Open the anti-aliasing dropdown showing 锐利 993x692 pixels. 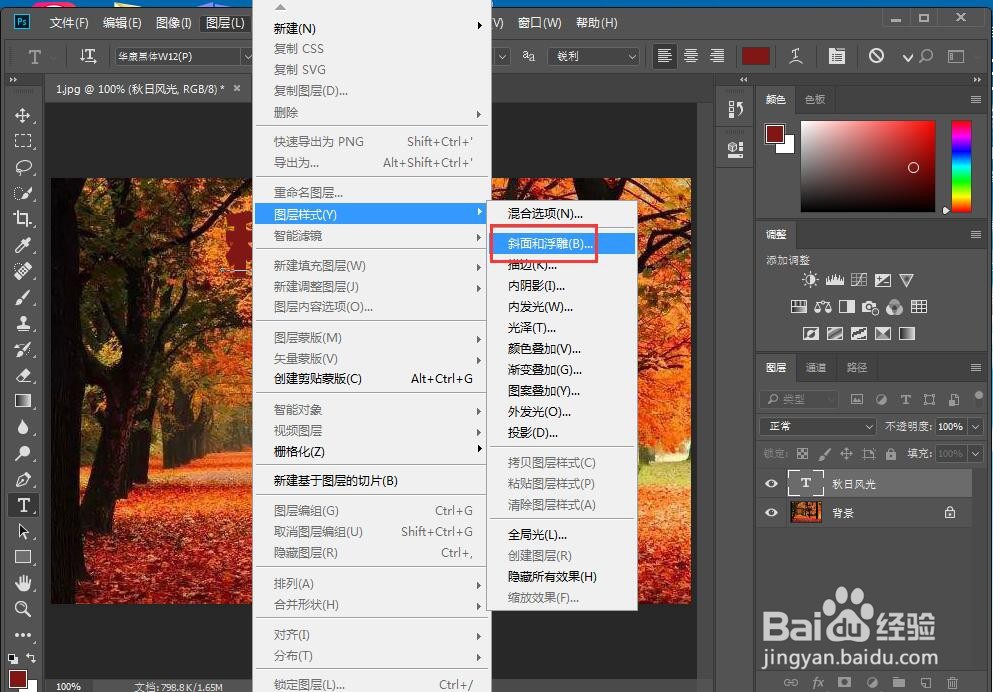point(594,57)
